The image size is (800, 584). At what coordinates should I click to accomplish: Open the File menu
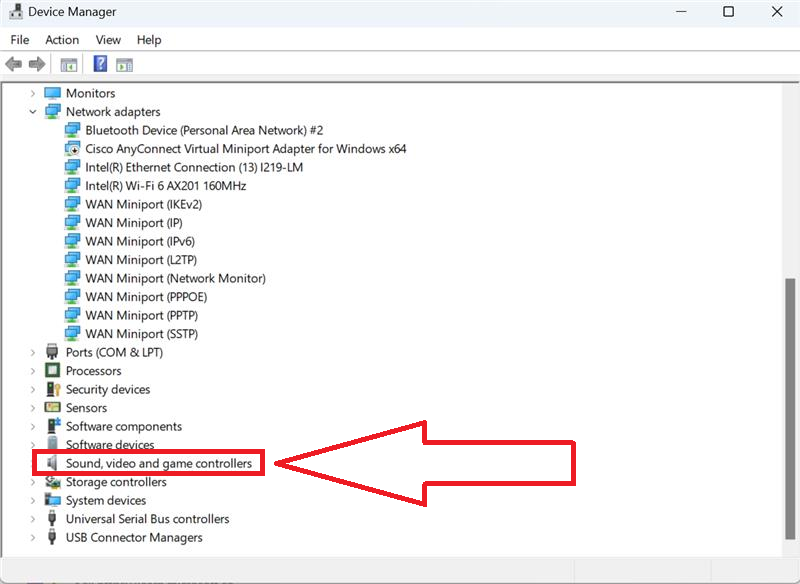pos(20,40)
